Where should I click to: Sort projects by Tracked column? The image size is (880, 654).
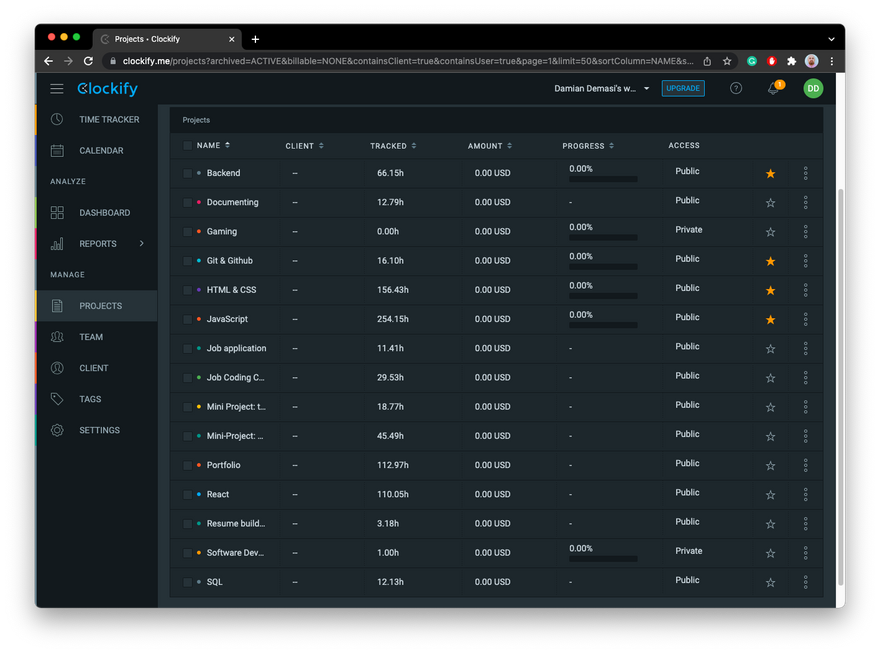392,146
